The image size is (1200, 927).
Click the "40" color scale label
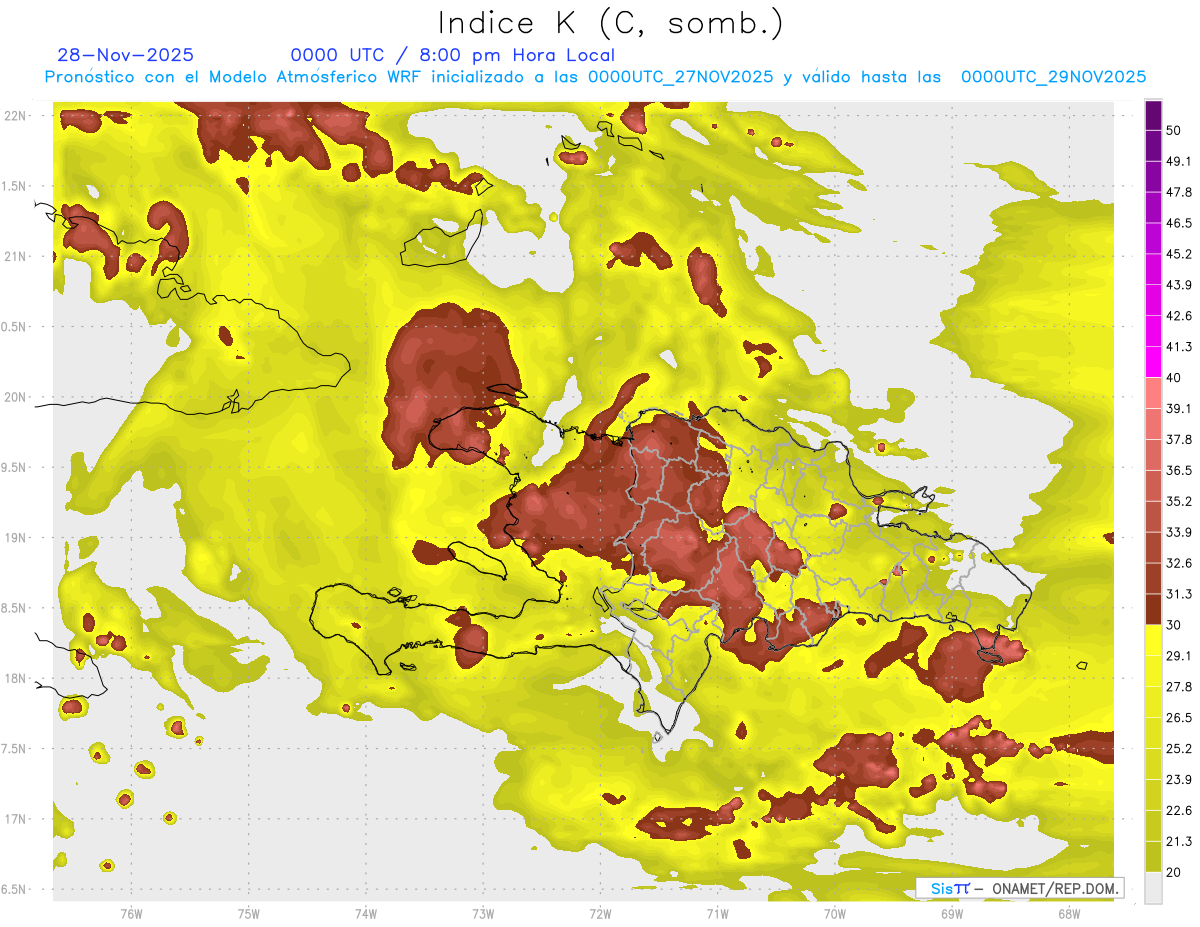[x=1175, y=378]
